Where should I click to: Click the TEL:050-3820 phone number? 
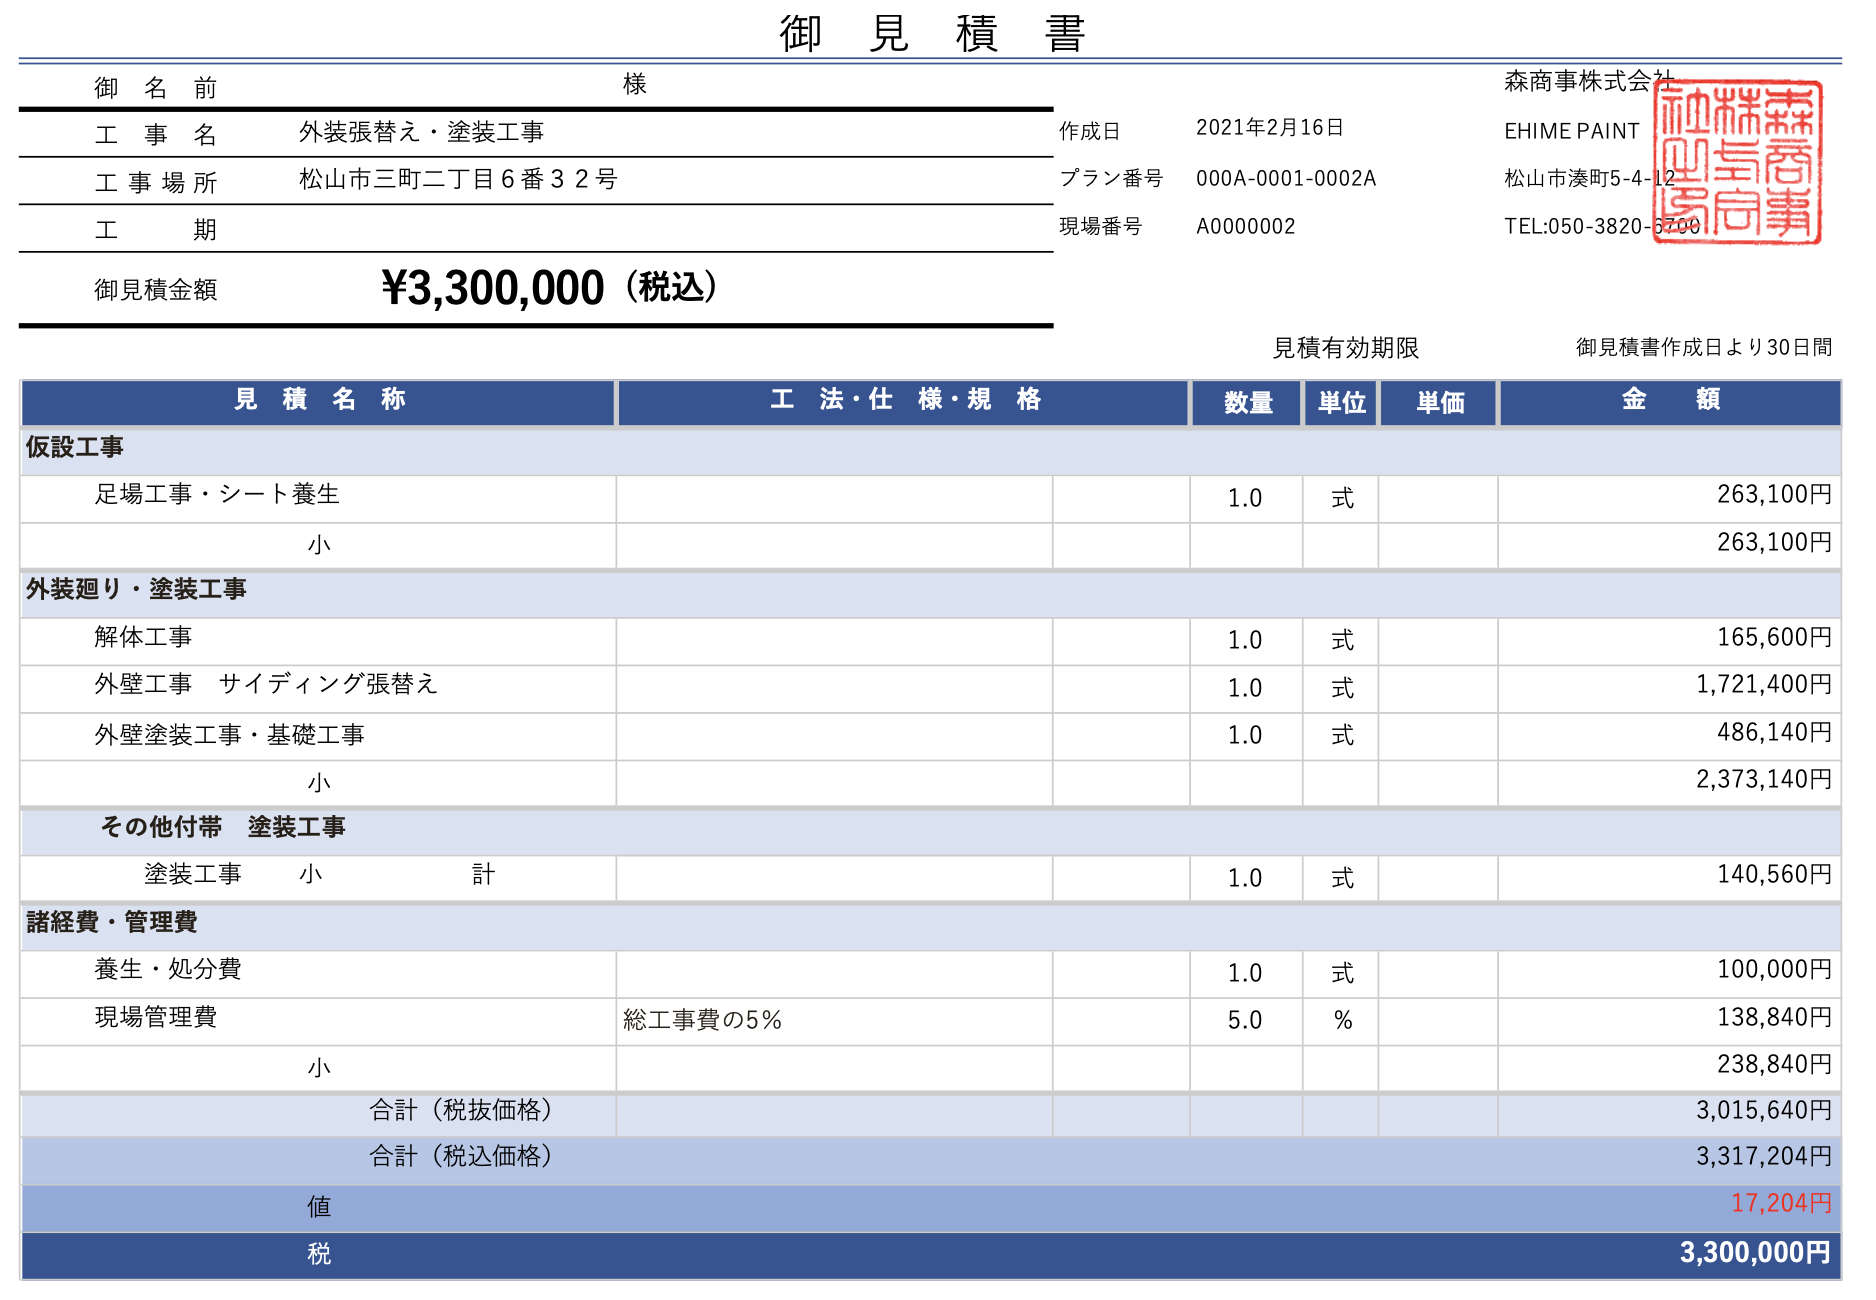(x=1602, y=226)
